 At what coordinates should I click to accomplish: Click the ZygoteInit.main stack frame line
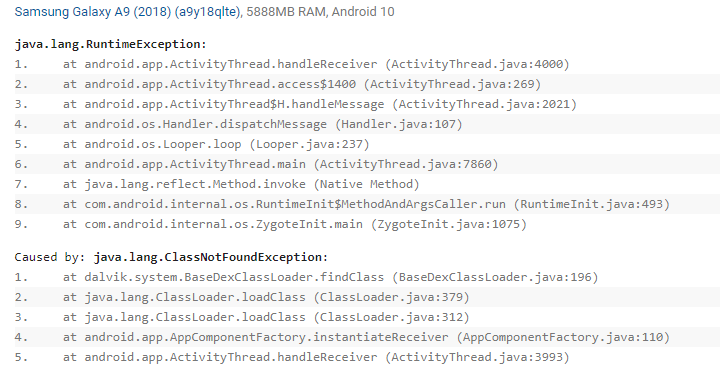coord(367,224)
